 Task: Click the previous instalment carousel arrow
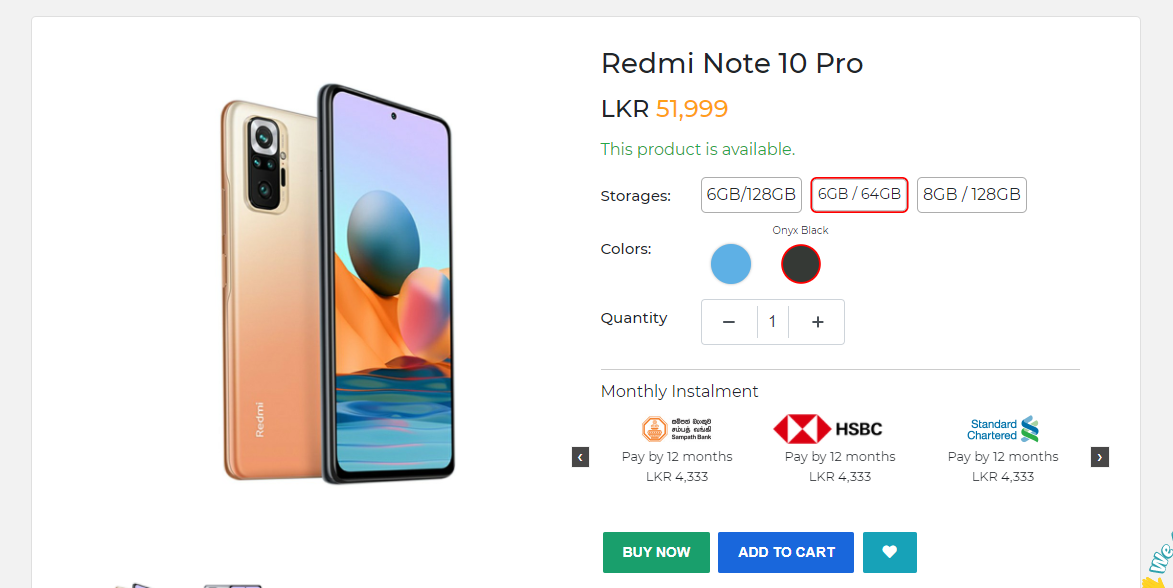(581, 456)
